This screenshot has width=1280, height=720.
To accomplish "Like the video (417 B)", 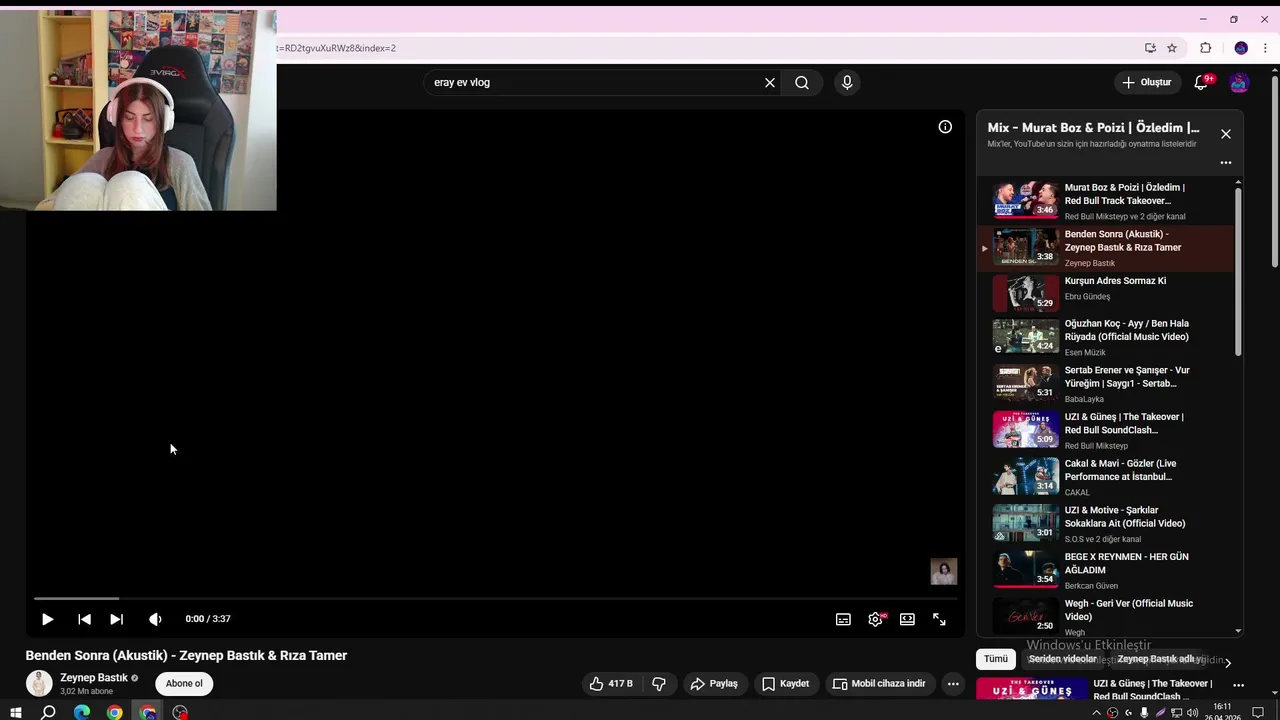I will tap(611, 684).
